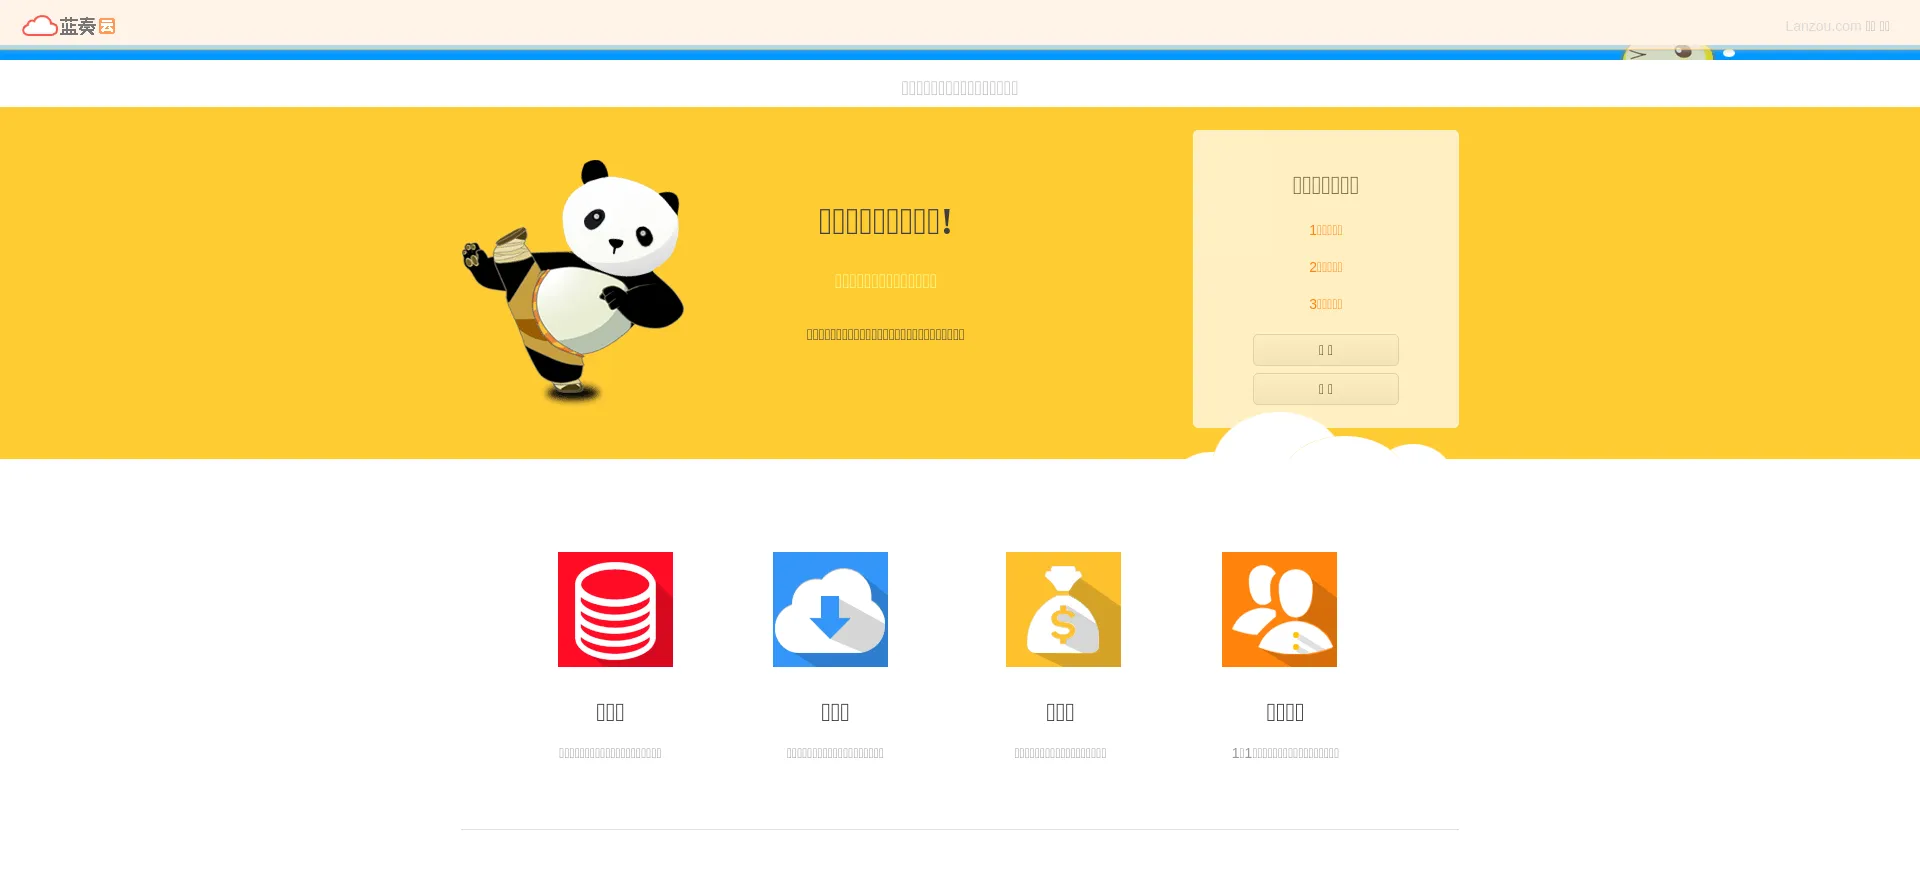1920x888 pixels.
Task: Click the 蓝奏云 cloud logo
Action: click(69, 26)
